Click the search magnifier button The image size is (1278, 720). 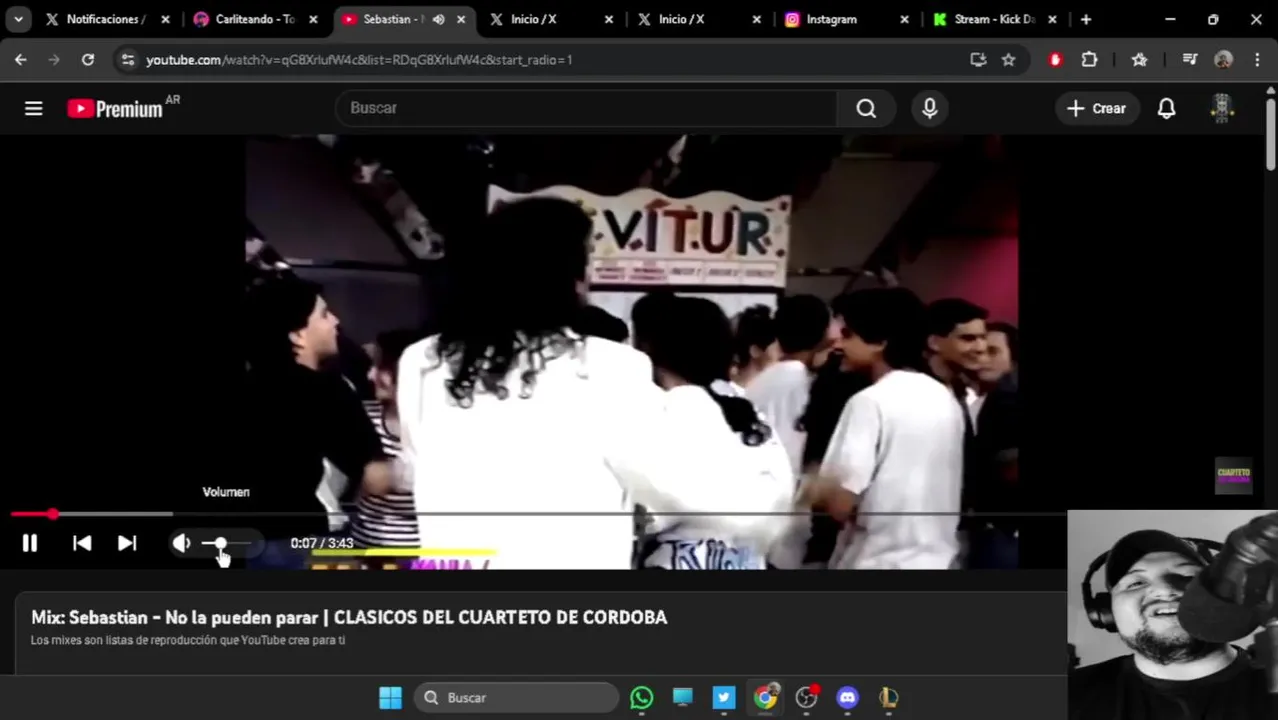866,108
